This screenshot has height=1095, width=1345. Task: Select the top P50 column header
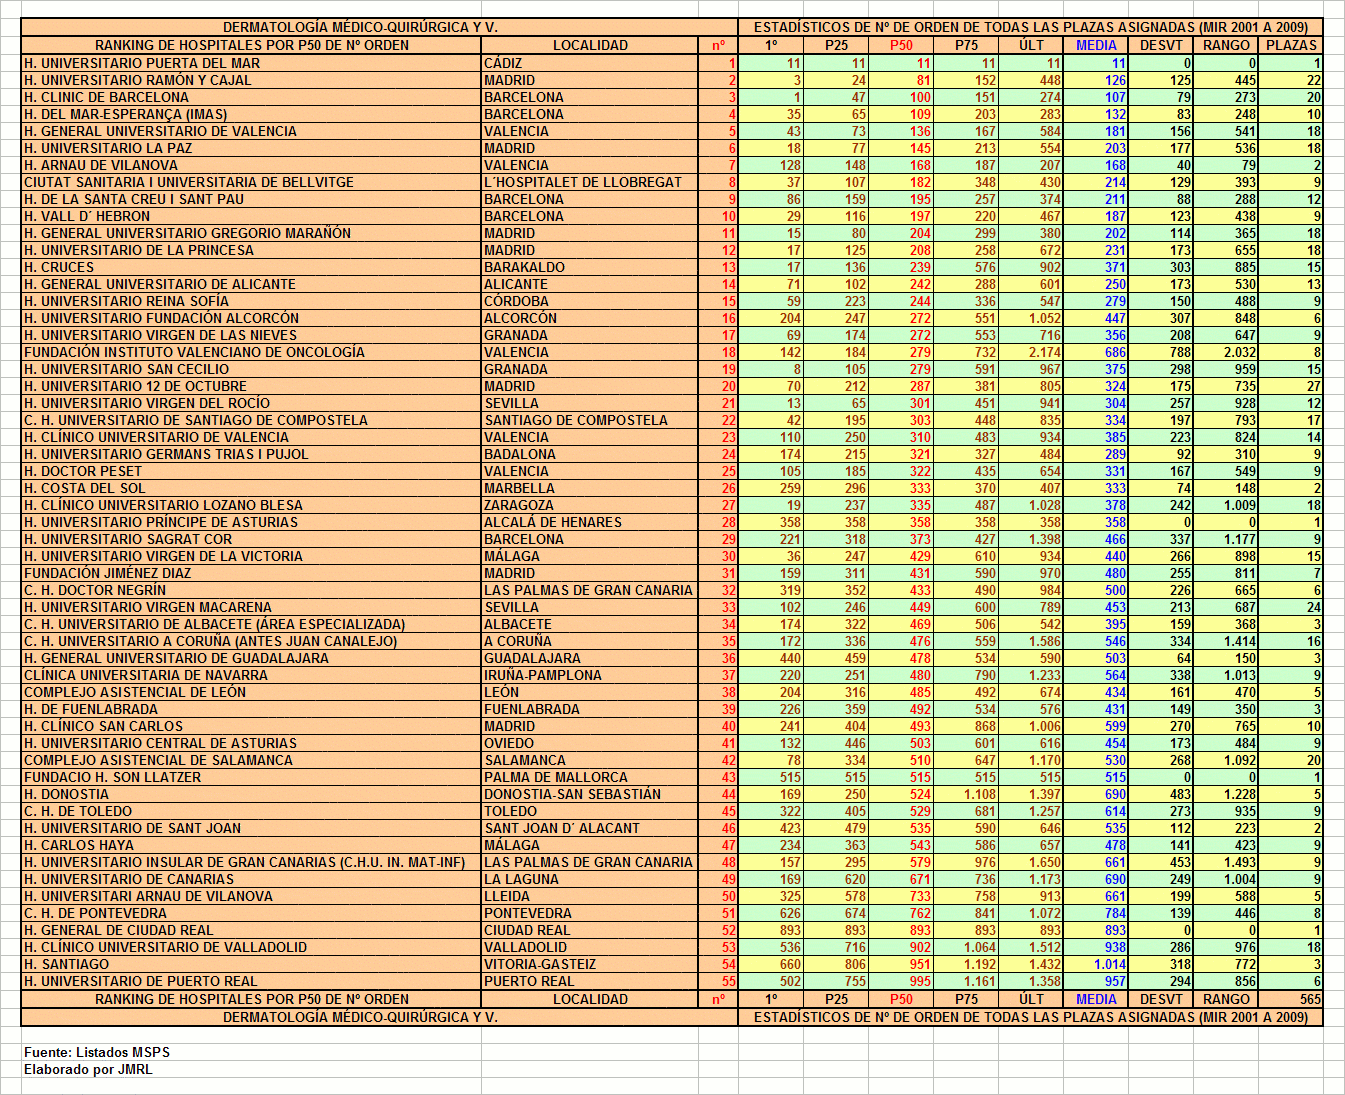(901, 45)
